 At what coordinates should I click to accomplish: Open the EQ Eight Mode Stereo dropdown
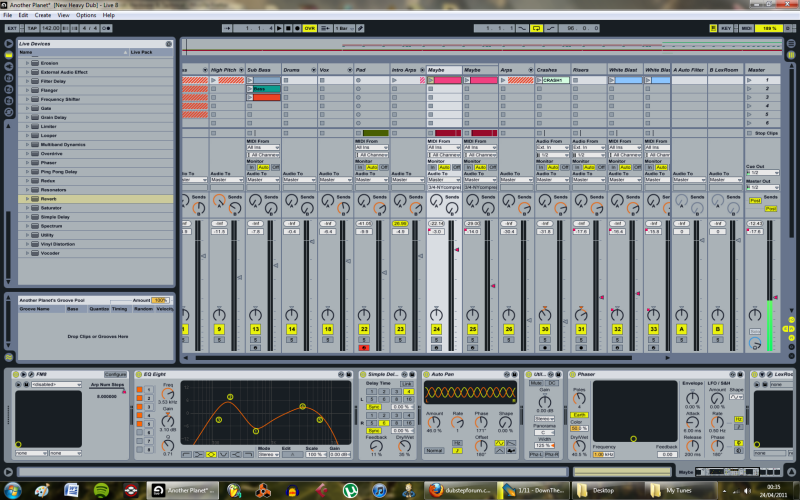(268, 455)
